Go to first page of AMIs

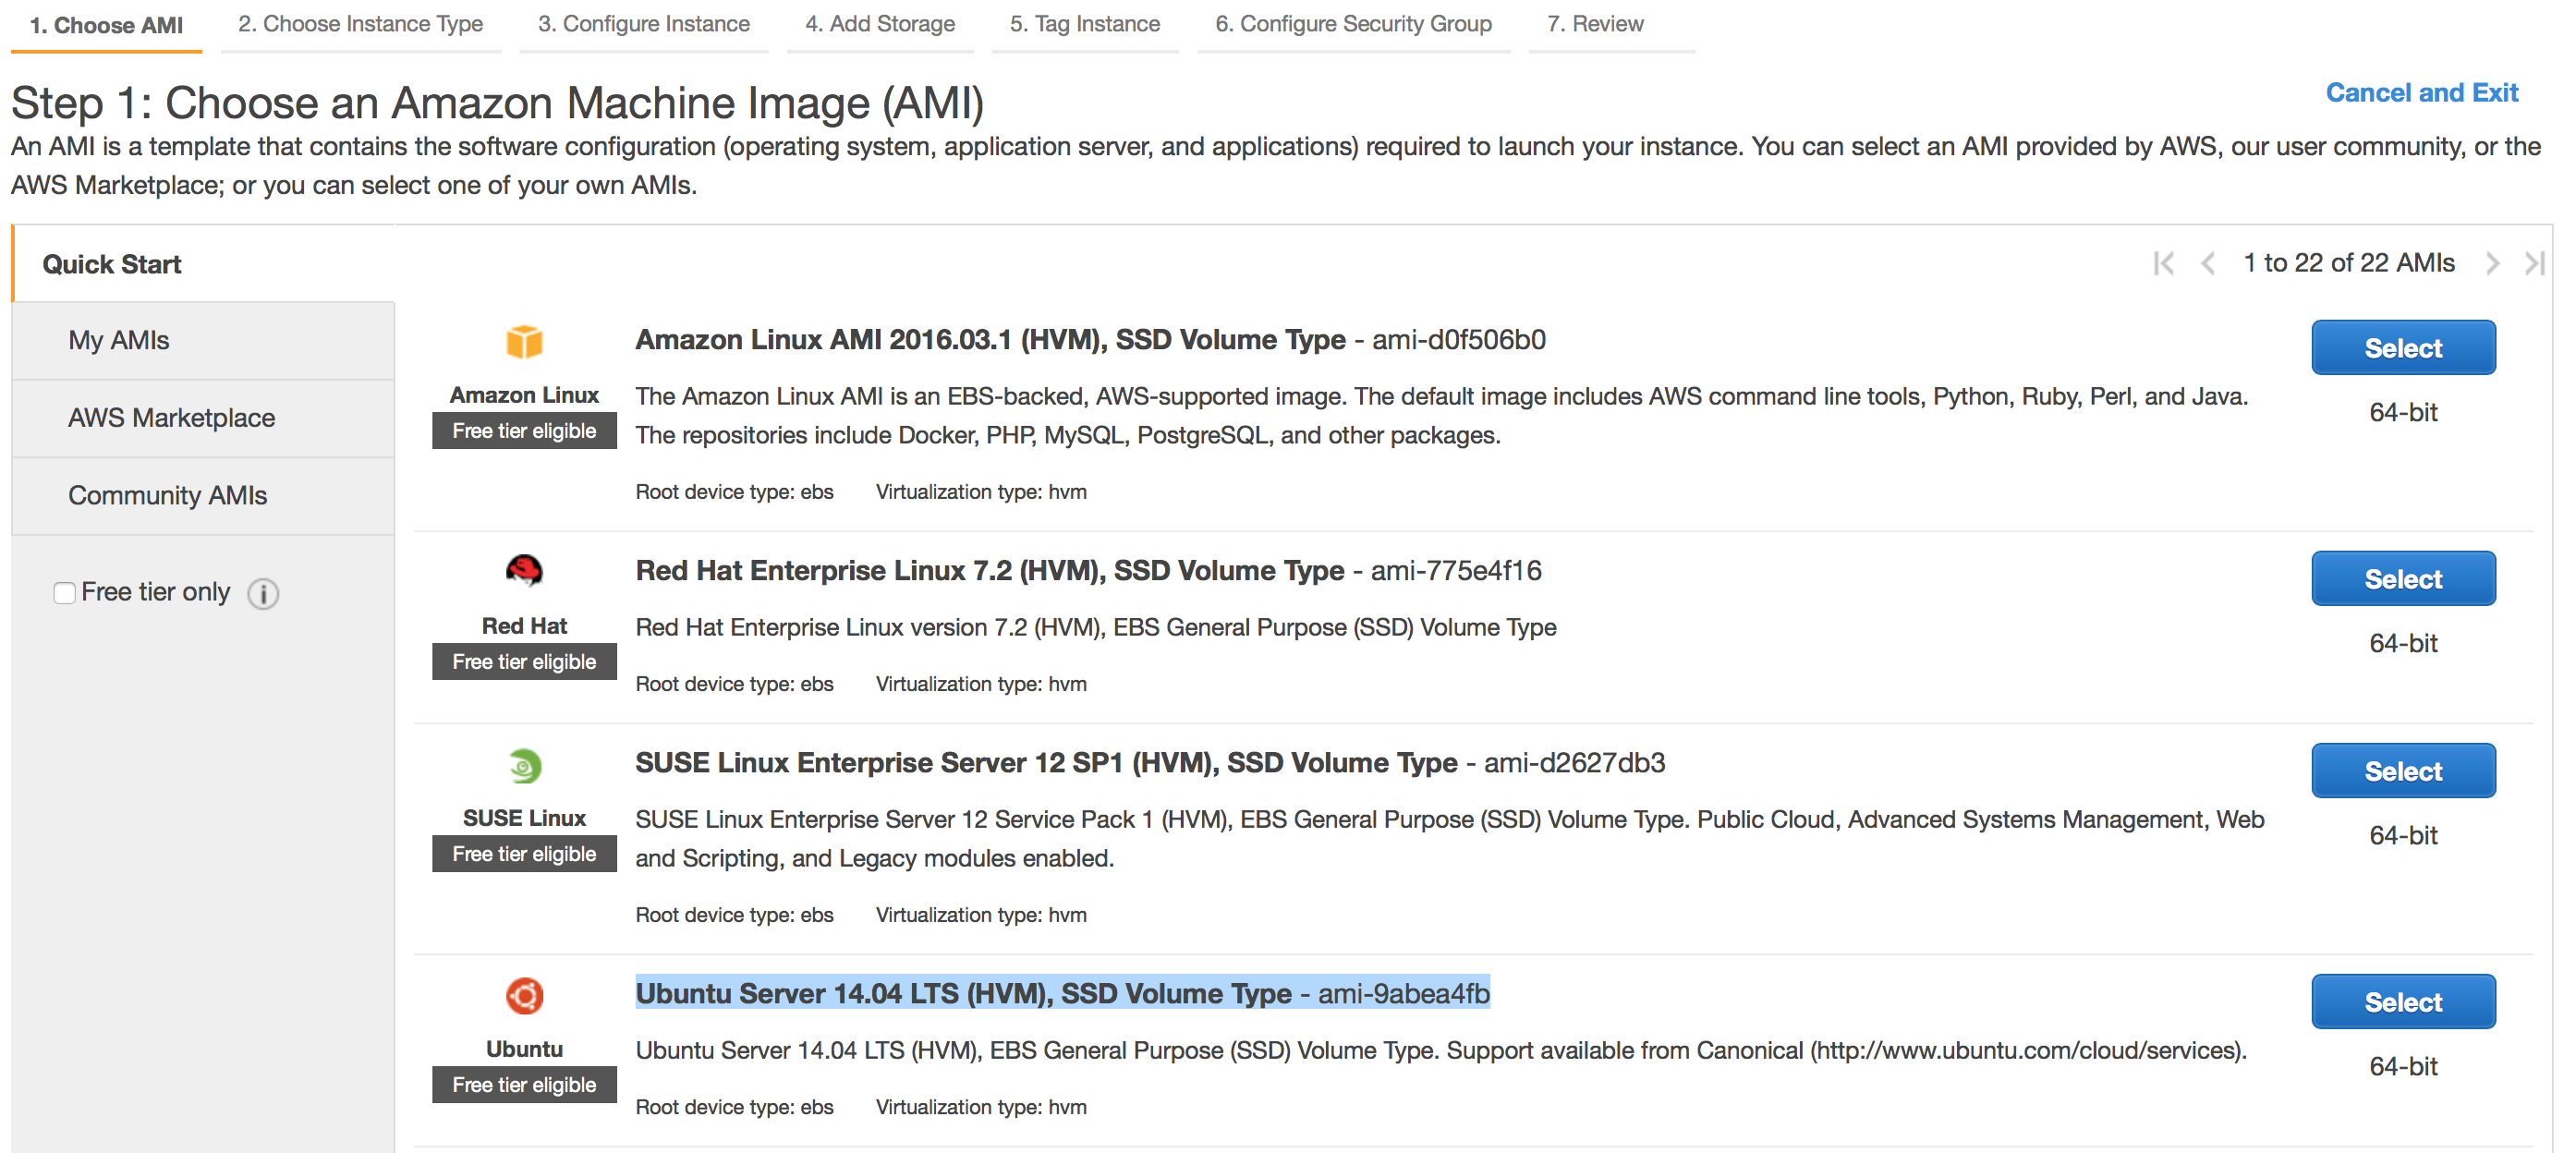tap(2164, 263)
